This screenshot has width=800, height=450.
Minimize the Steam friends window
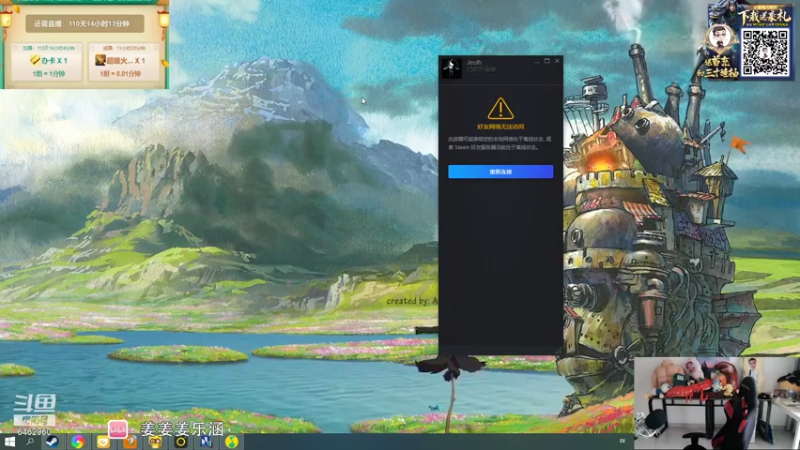click(x=537, y=61)
